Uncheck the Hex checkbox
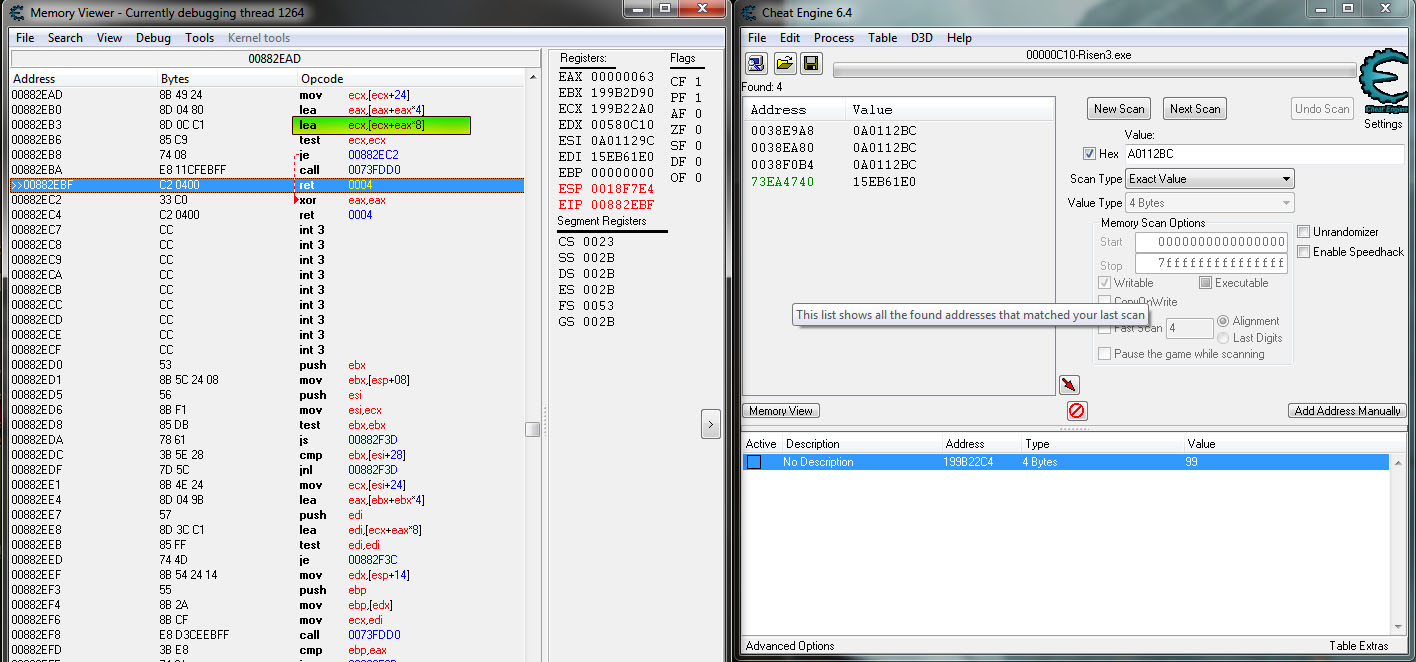 point(1089,154)
